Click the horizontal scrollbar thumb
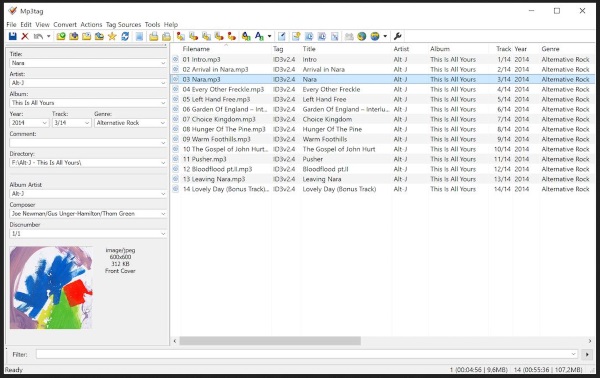 (270, 341)
